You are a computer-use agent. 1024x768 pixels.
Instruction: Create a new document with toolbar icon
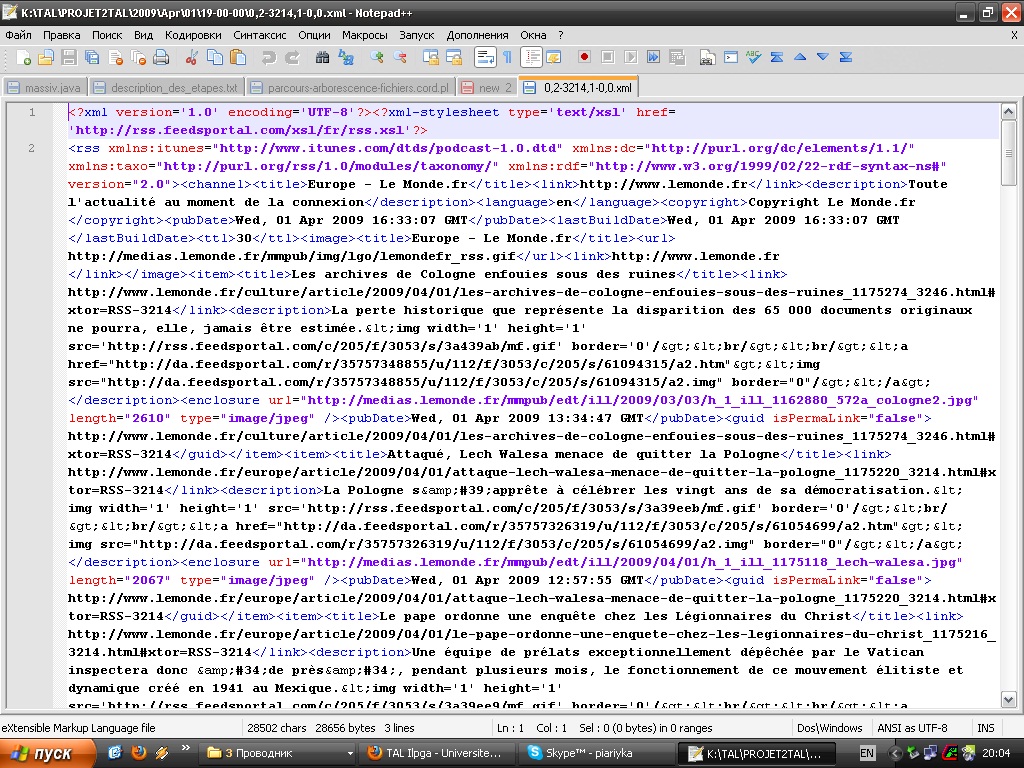pos(23,58)
